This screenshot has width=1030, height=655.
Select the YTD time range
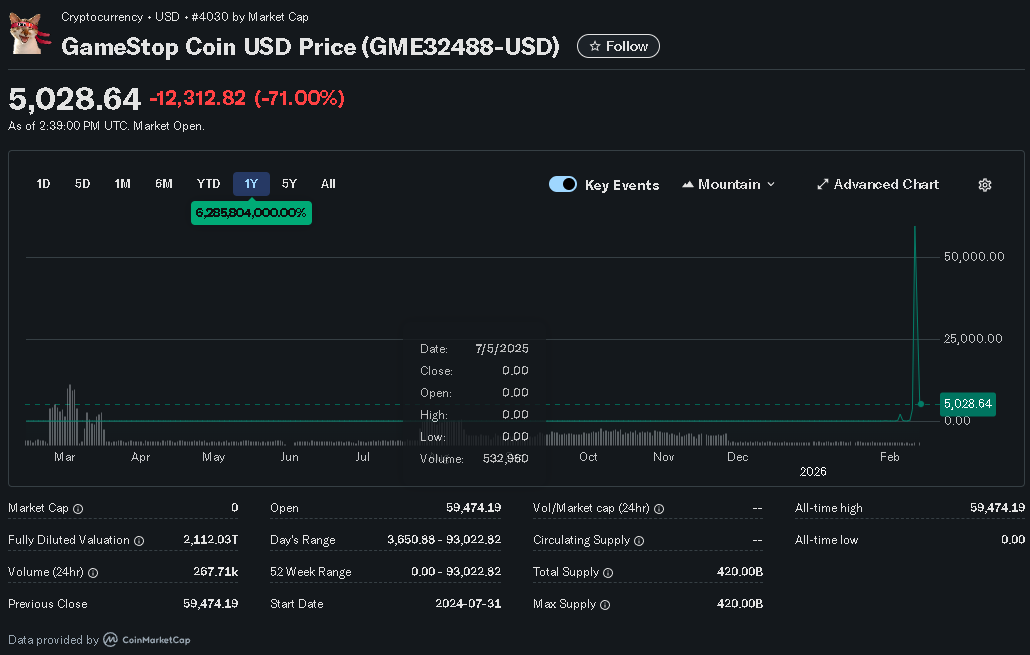pyautogui.click(x=208, y=184)
